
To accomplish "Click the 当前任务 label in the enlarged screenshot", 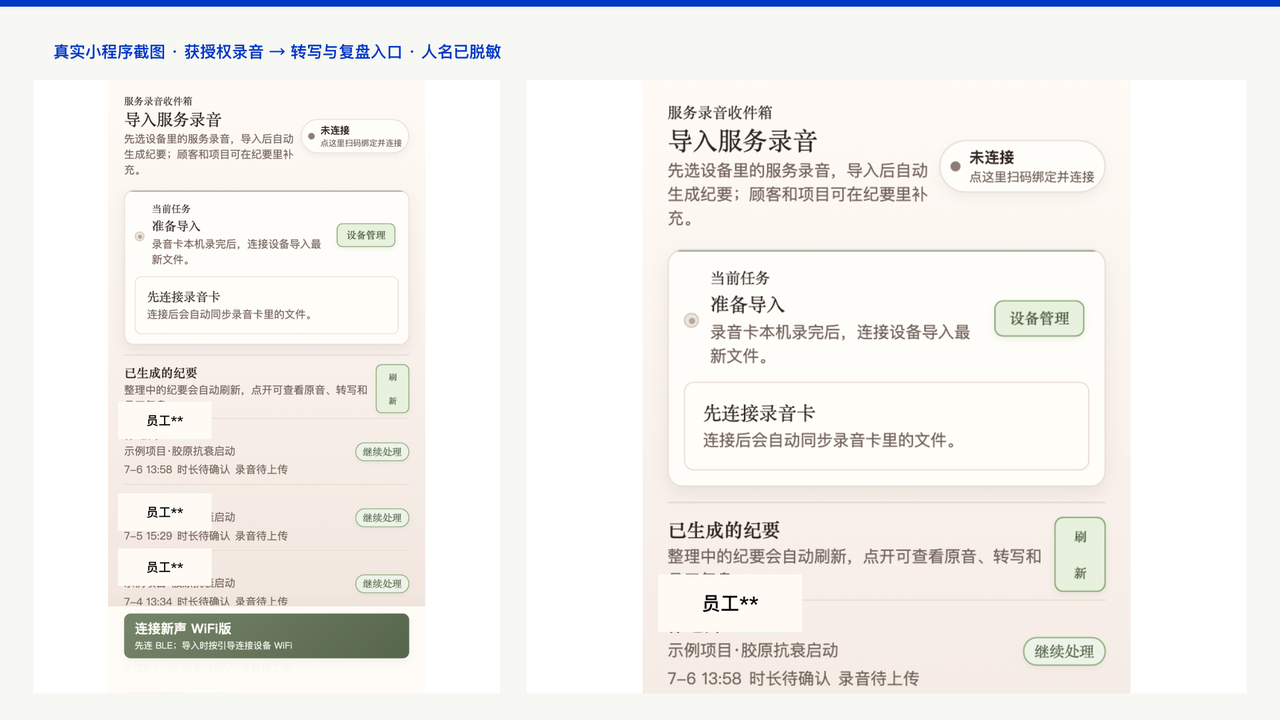I will pos(740,278).
